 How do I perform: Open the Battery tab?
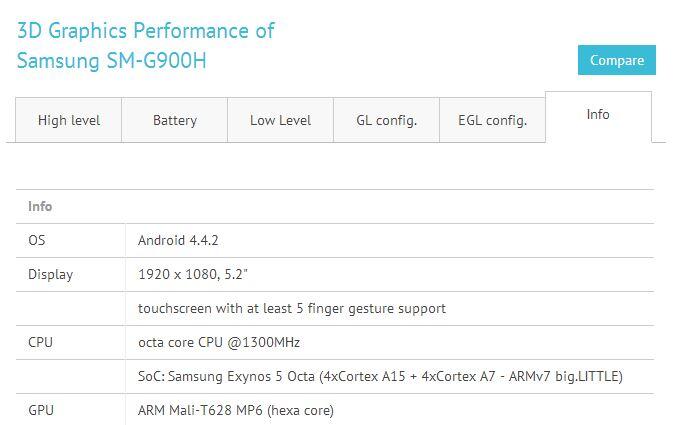[175, 120]
